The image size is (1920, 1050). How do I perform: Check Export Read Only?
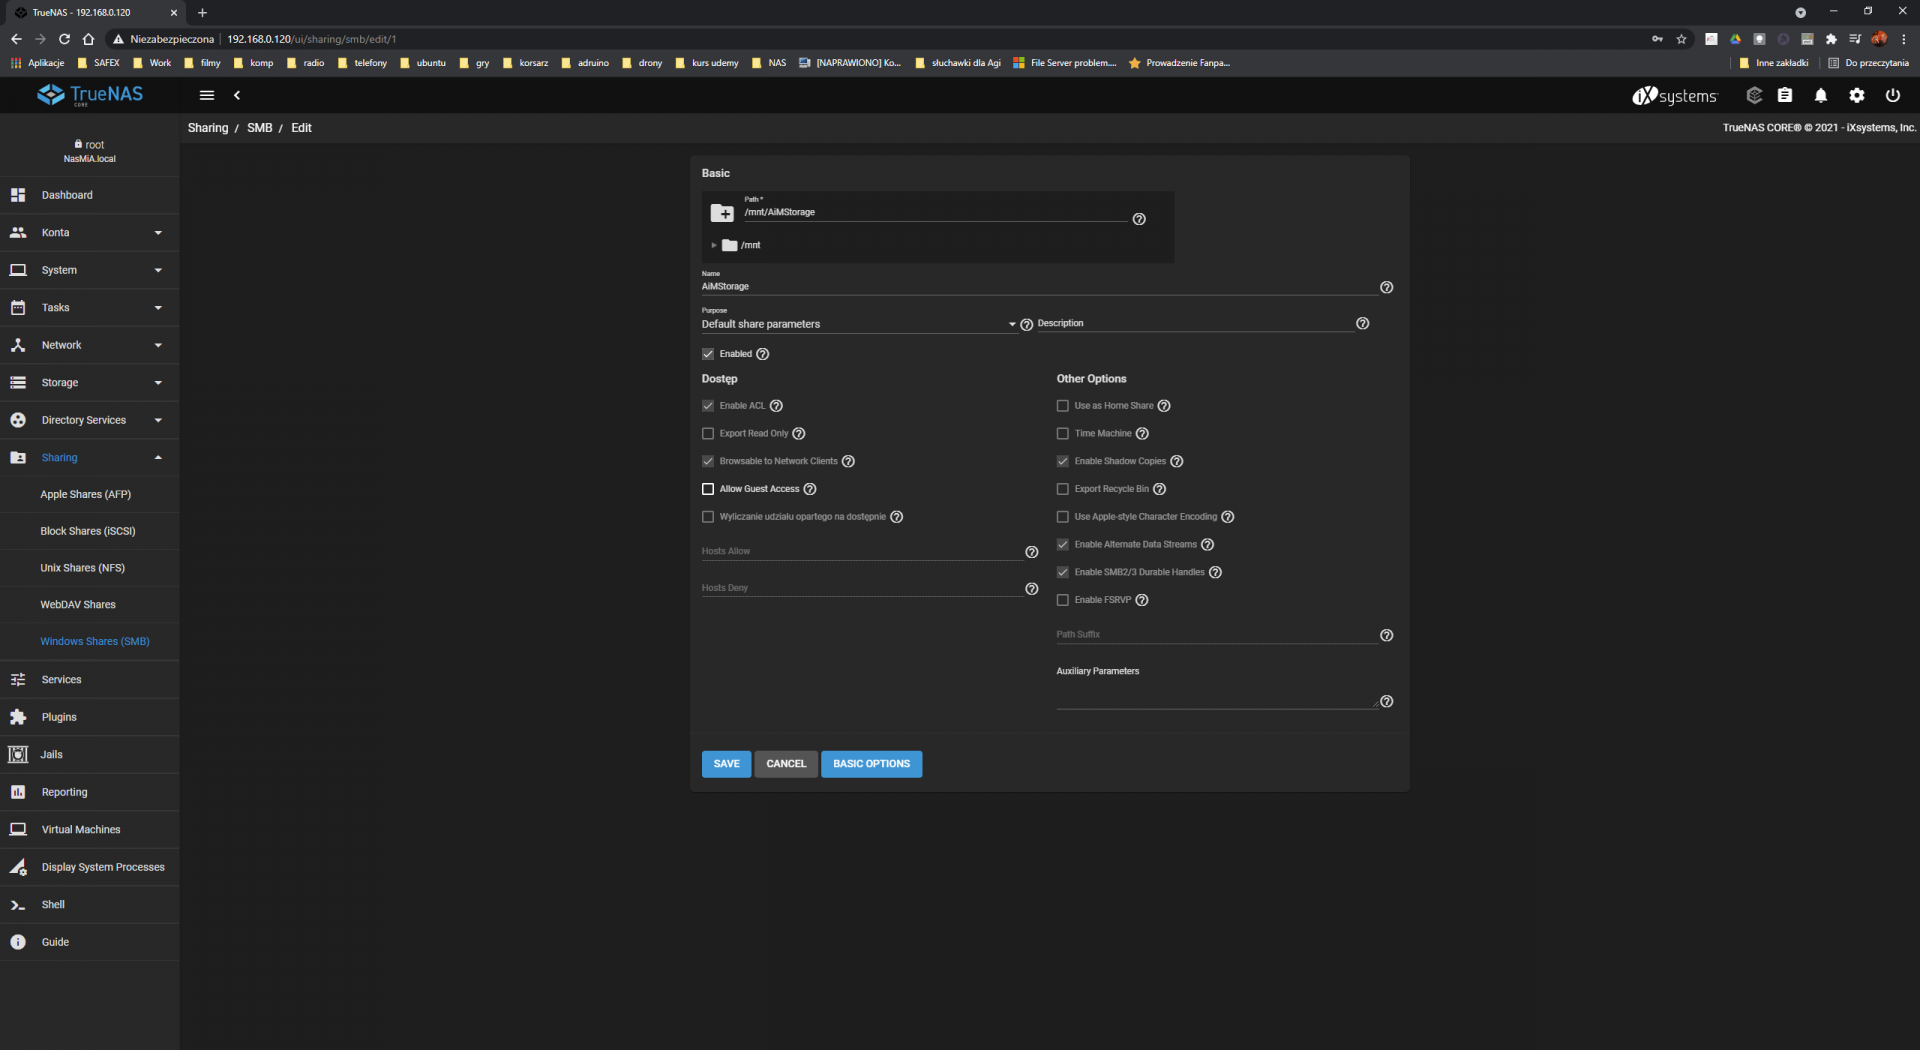click(x=708, y=434)
